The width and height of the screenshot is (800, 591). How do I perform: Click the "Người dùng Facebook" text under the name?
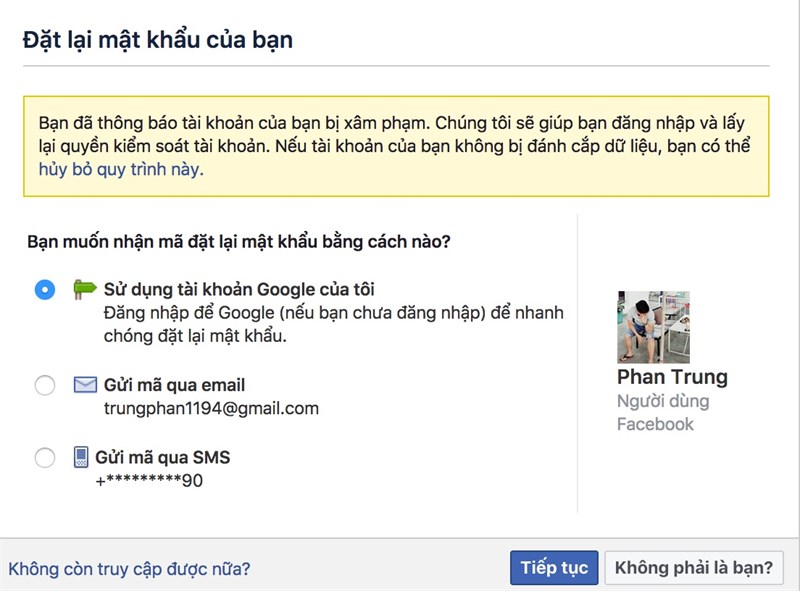point(662,413)
